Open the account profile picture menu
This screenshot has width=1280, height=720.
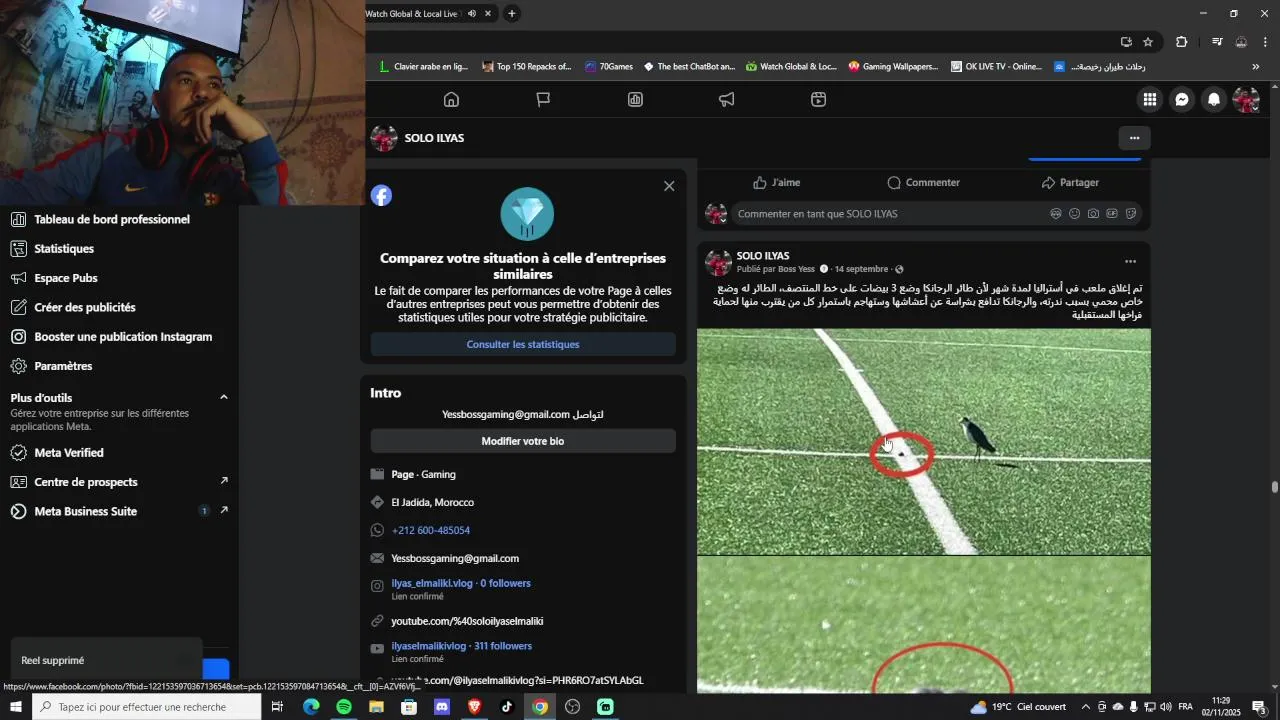tap(1246, 100)
